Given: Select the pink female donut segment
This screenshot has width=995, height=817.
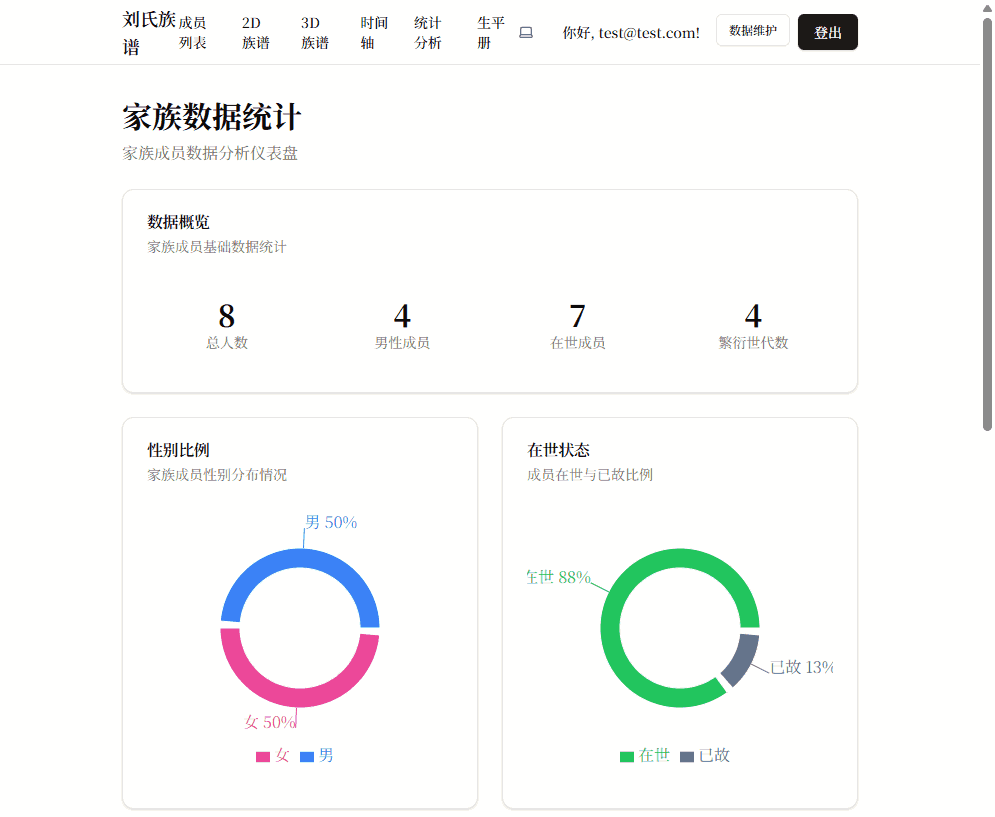Looking at the screenshot, I should point(300,697).
